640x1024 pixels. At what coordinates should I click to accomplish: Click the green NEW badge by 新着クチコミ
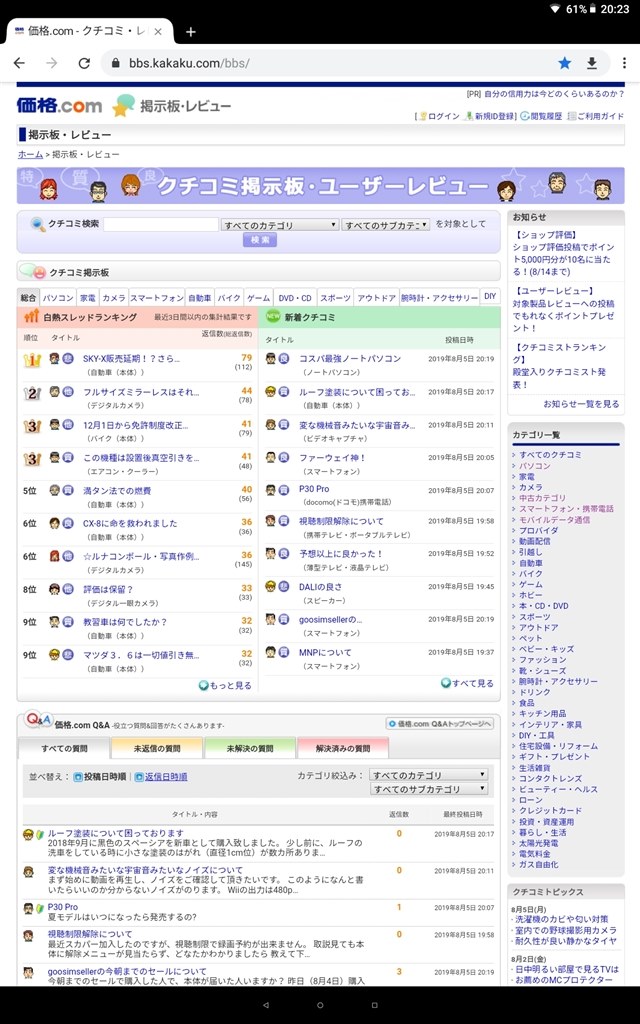[x=273, y=316]
